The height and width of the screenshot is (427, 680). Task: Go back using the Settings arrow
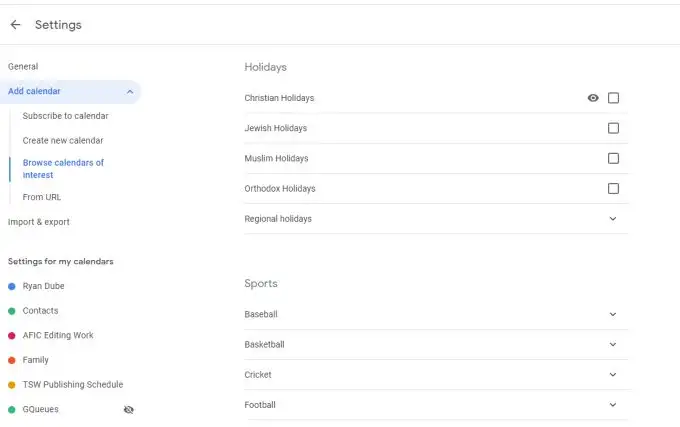15,25
